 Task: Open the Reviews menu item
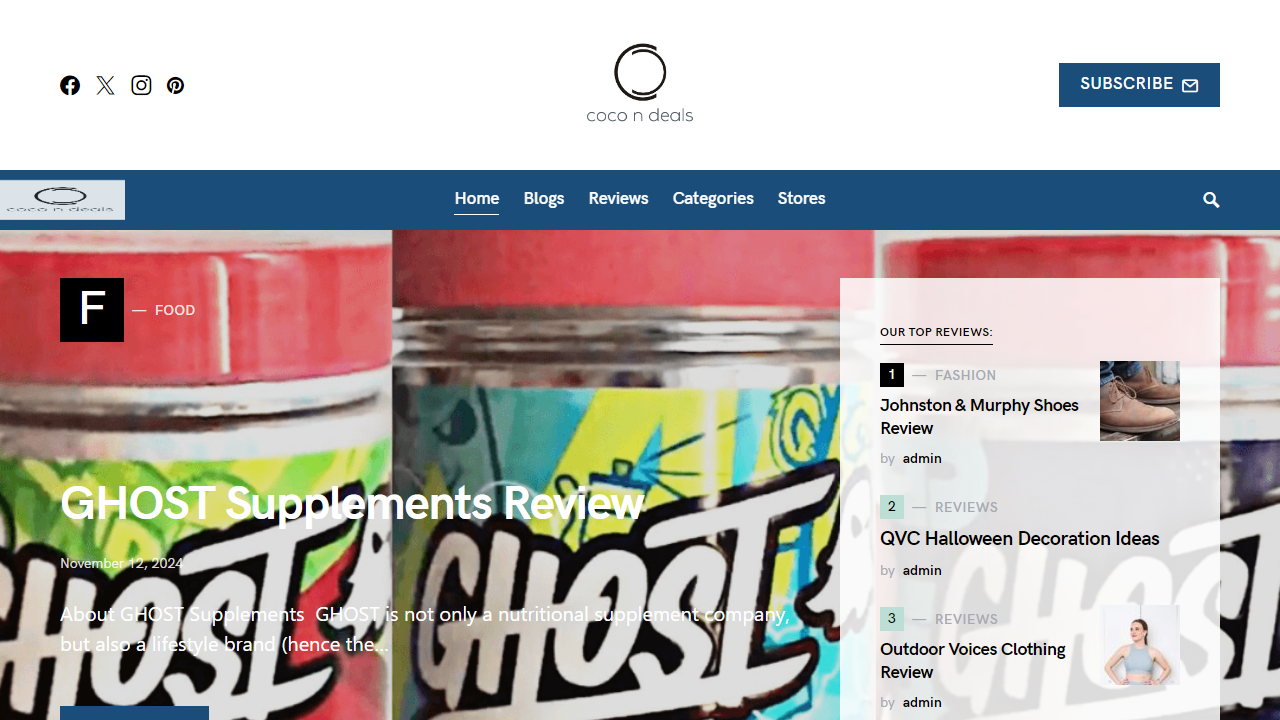click(618, 198)
